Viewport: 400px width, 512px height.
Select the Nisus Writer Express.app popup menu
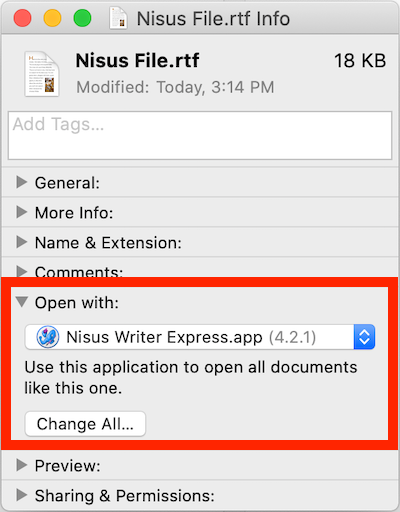(x=200, y=337)
